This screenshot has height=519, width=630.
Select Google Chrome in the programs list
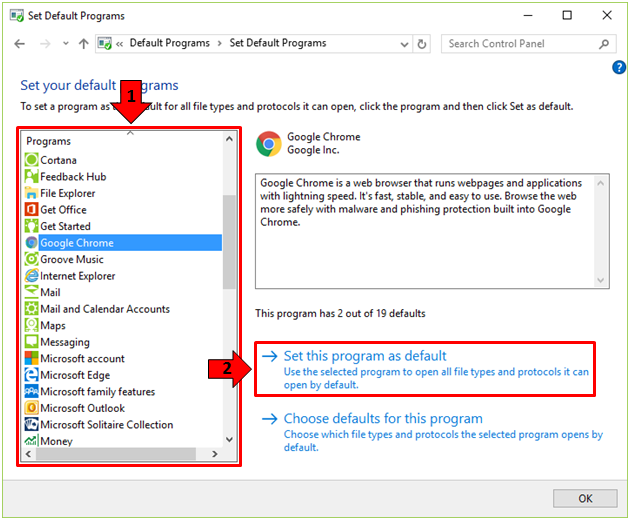tap(77, 243)
